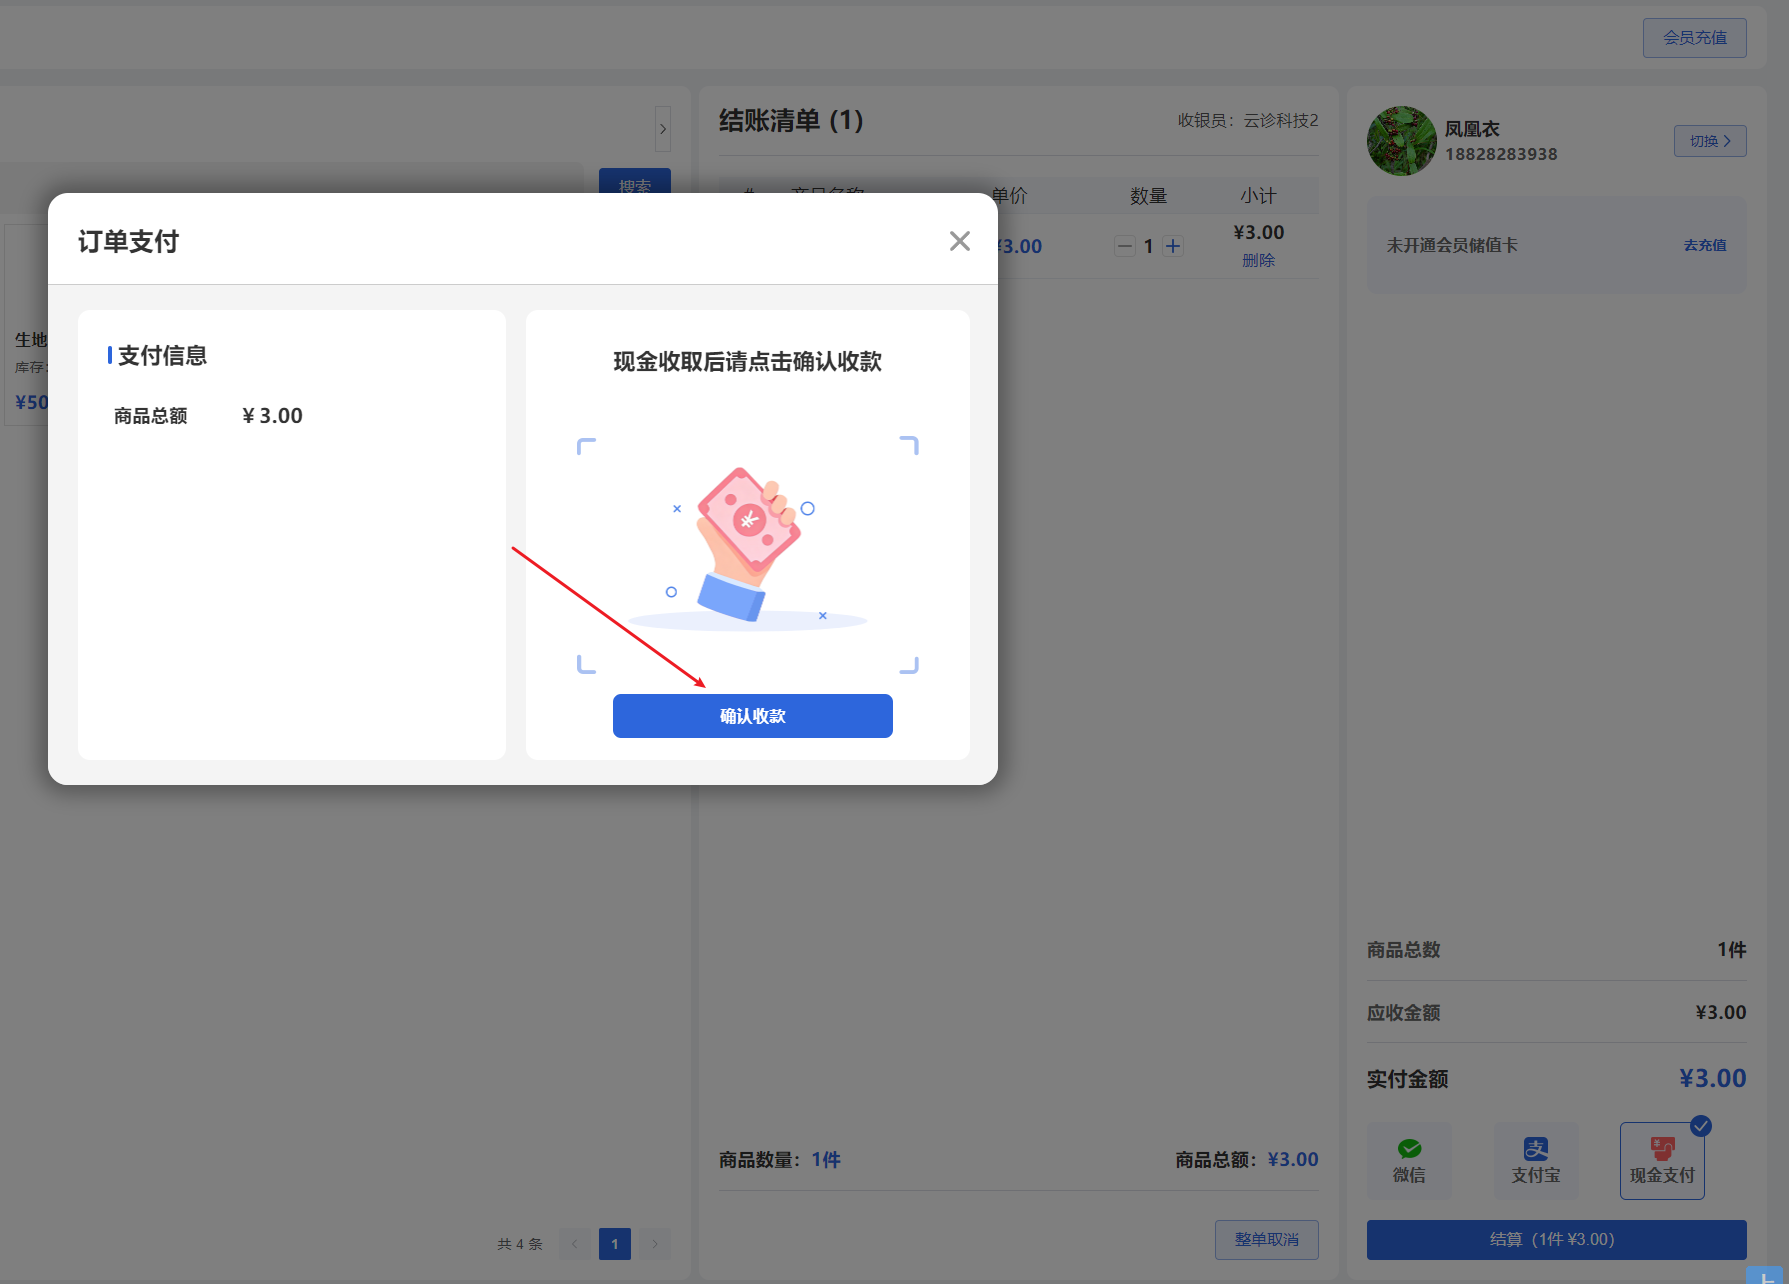The height and width of the screenshot is (1284, 1789).
Task: Select the WeChat Pay (微信) payment icon
Action: click(1408, 1149)
